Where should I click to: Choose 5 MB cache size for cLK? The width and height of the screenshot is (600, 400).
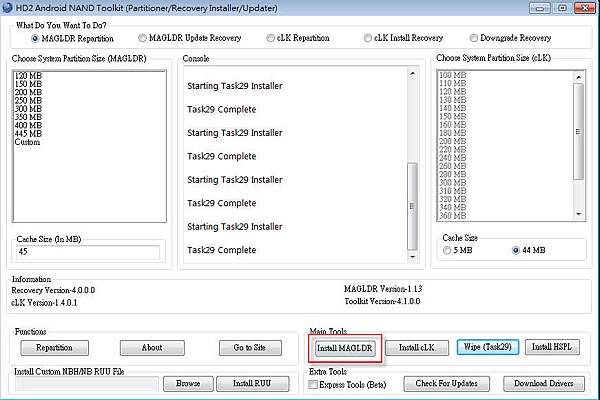click(x=457, y=250)
